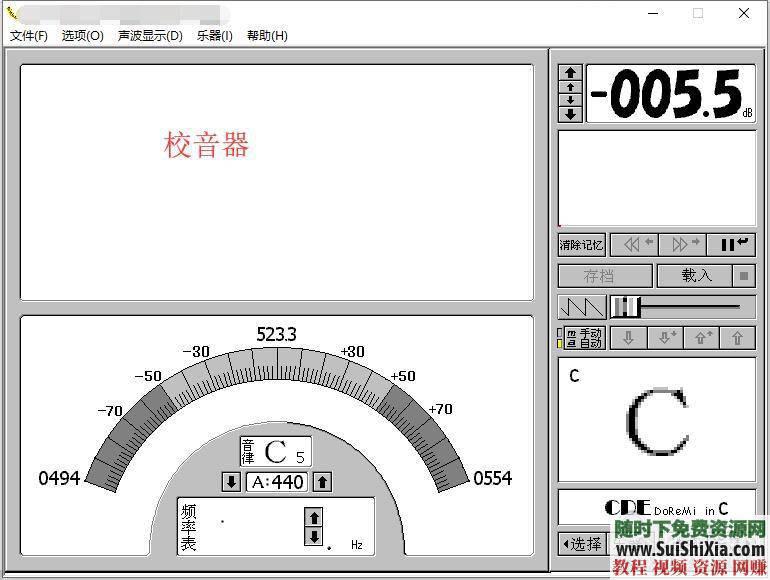Open the 乐器(I) menu
Screen dimensions: 770x580
(x=214, y=35)
